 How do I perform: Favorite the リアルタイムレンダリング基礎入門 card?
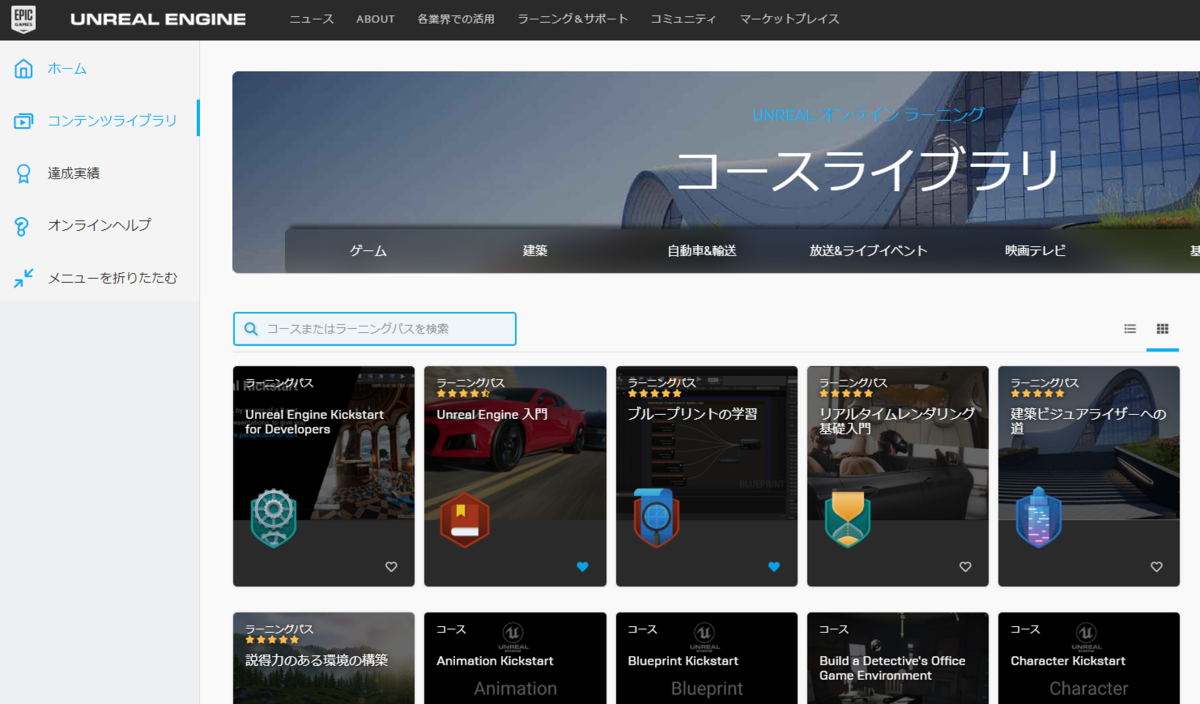[965, 567]
